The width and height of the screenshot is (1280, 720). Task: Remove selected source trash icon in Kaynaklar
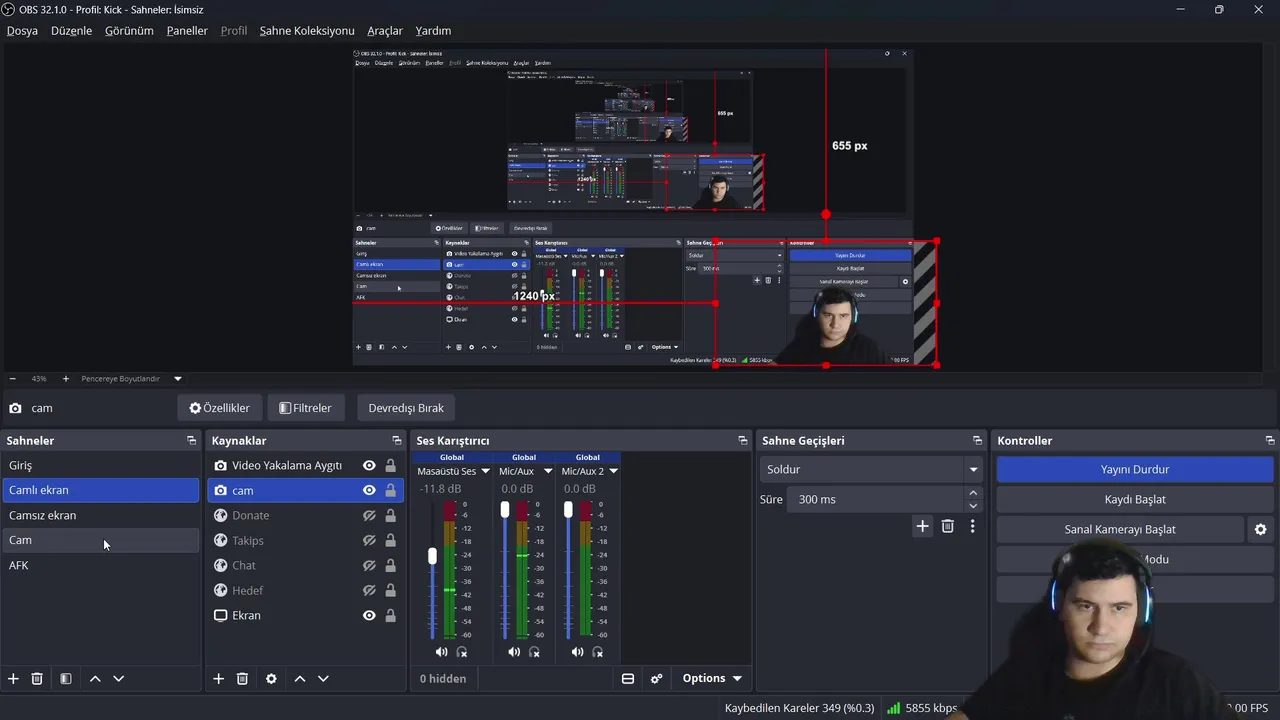coord(242,678)
